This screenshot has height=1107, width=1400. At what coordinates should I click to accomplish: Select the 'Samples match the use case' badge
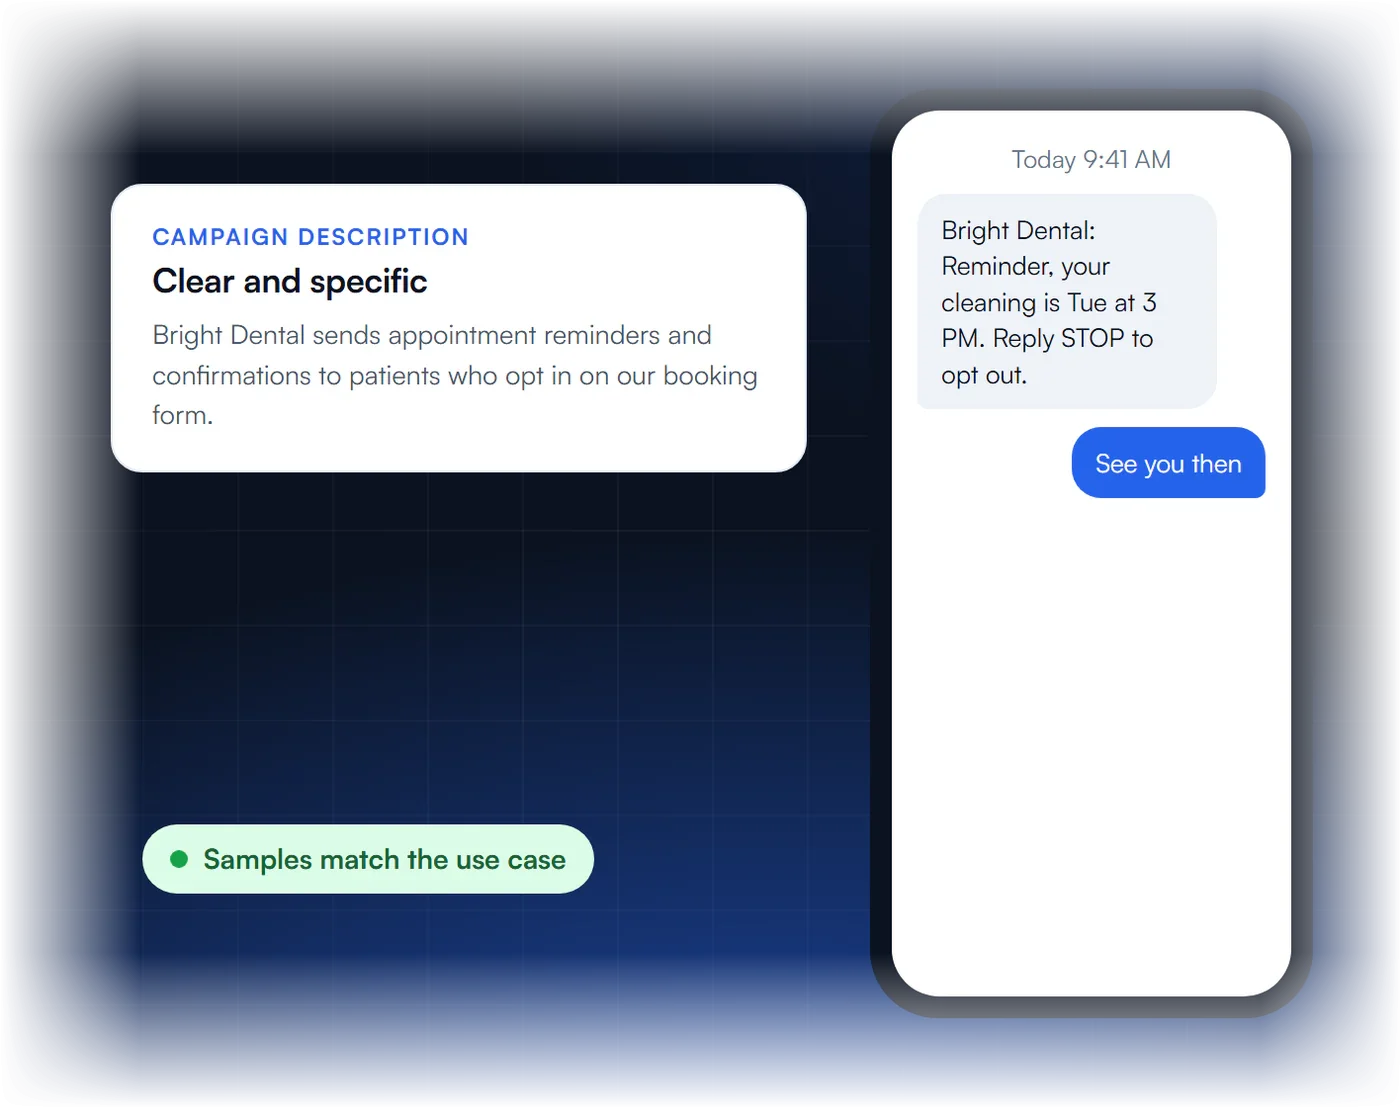tap(368, 859)
